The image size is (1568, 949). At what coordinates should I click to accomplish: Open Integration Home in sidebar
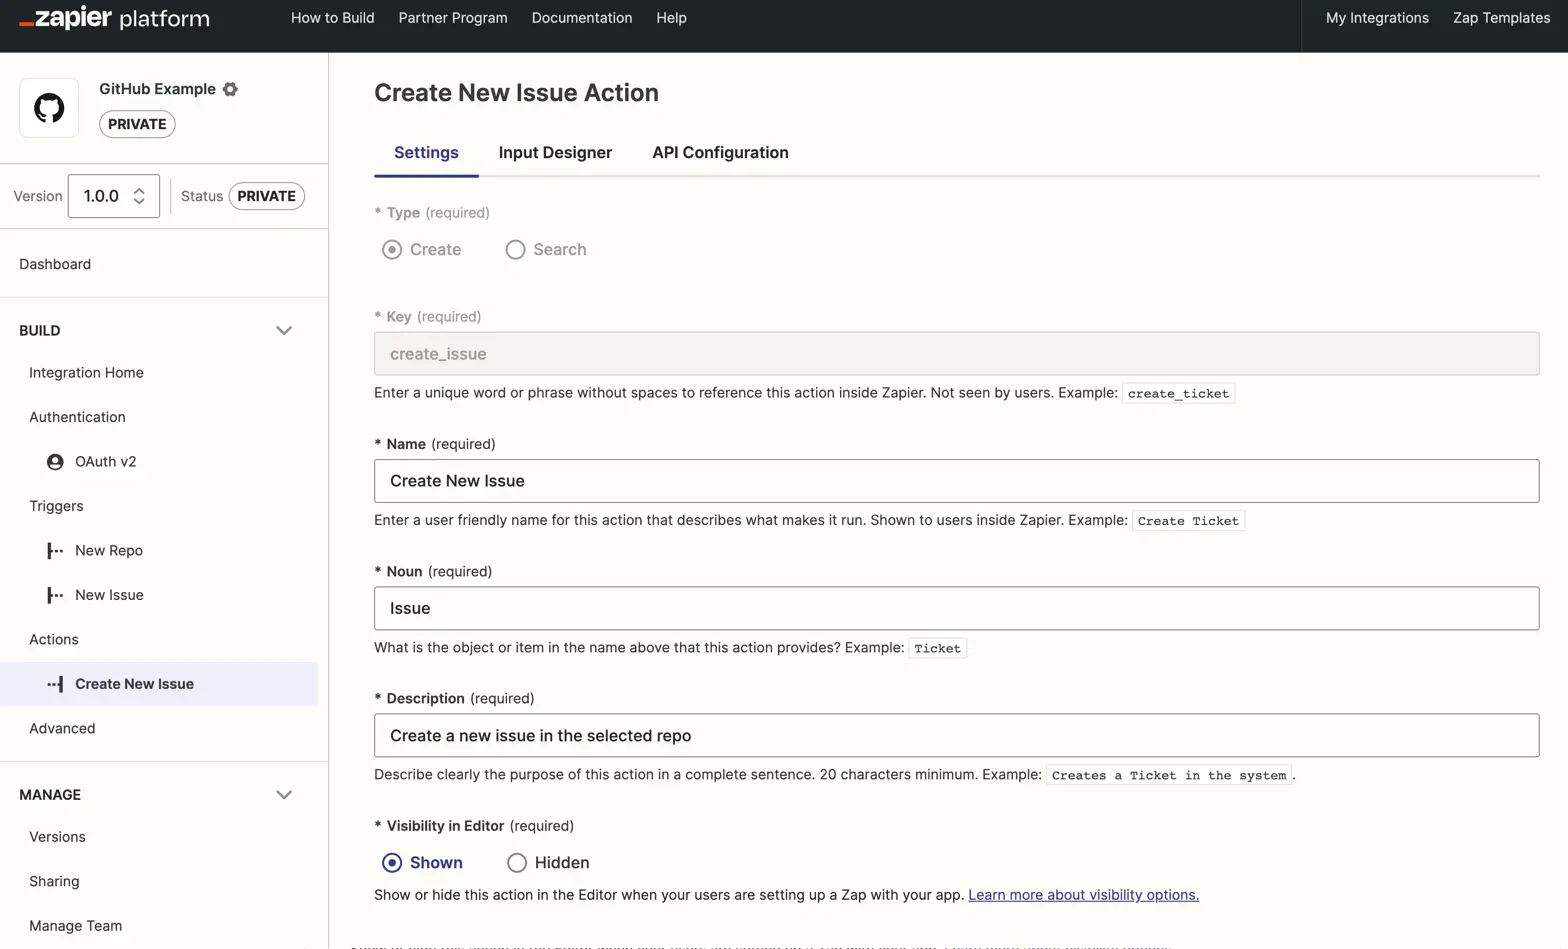tap(86, 373)
